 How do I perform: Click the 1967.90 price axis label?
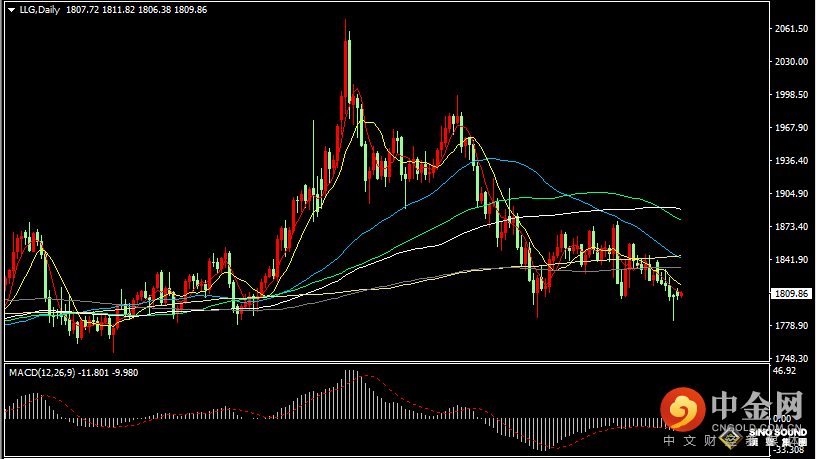click(x=790, y=128)
